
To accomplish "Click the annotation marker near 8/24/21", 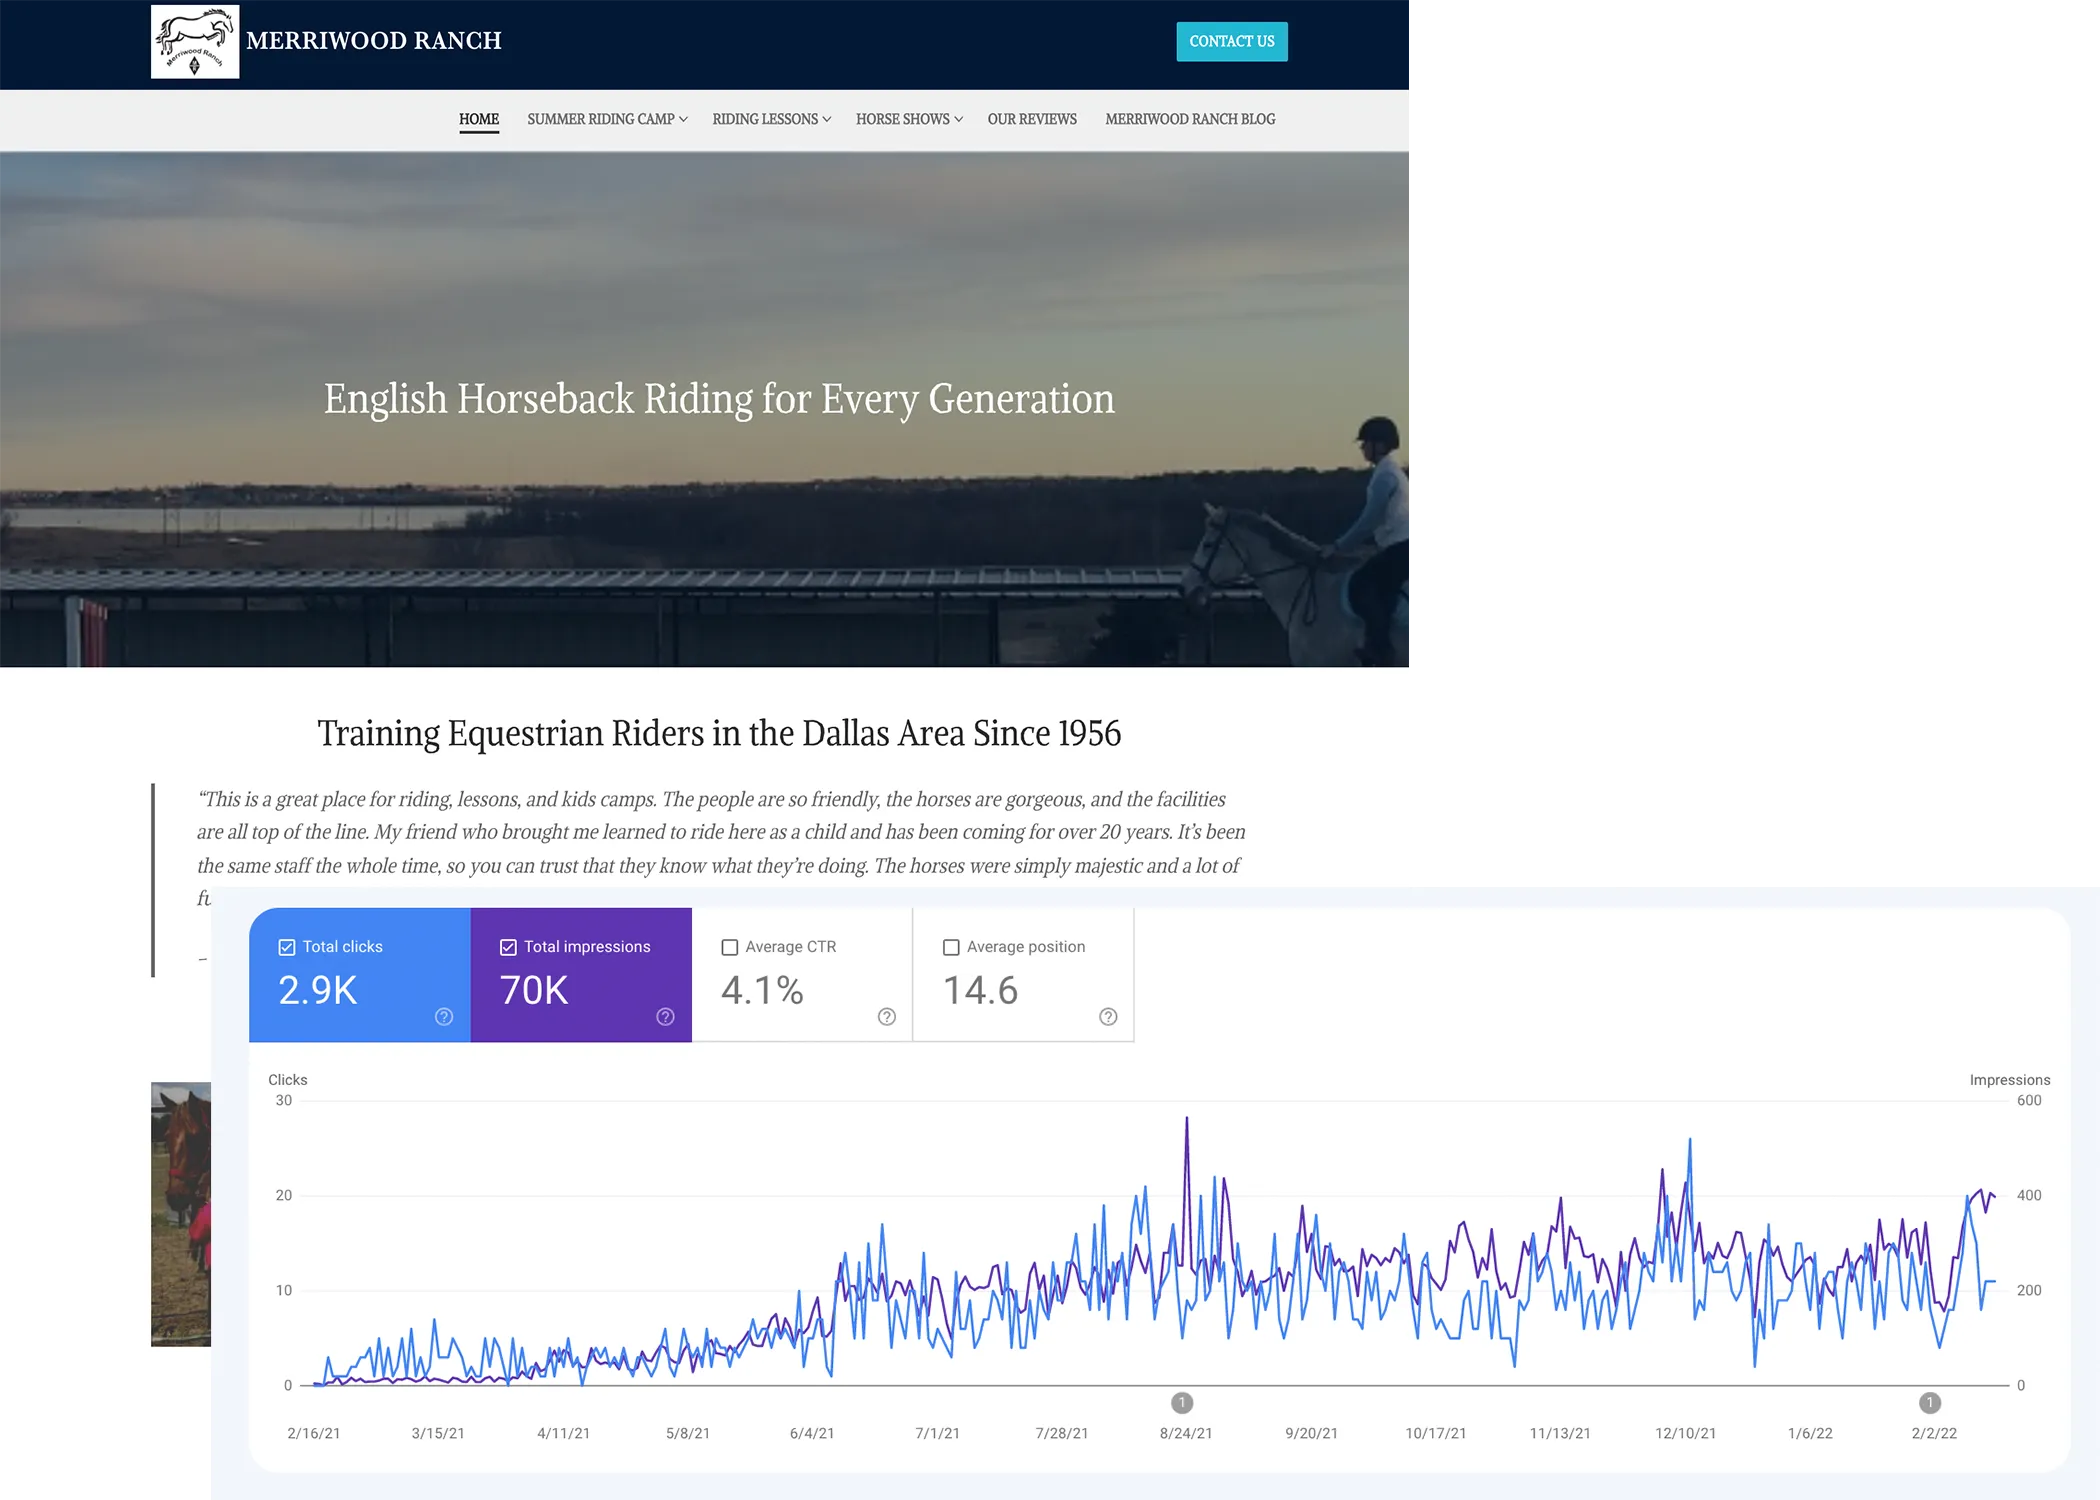I will 1182,1402.
